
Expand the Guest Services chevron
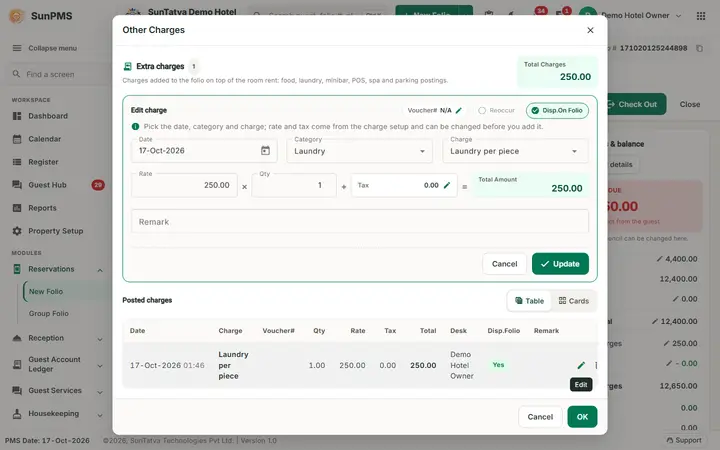100,392
